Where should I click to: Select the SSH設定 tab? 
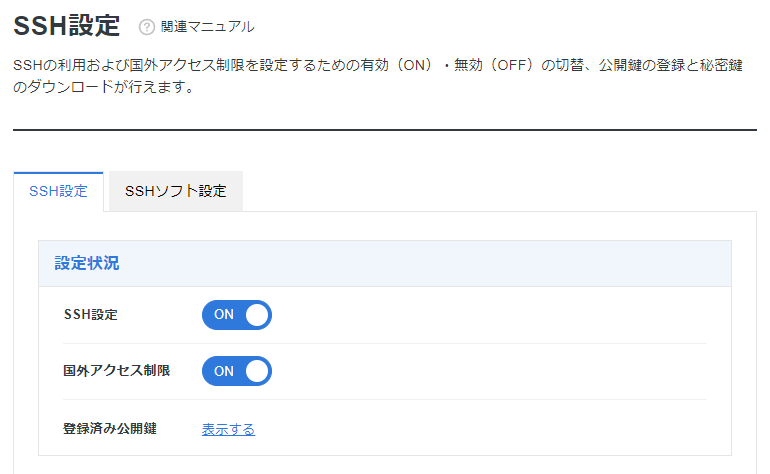click(x=58, y=191)
